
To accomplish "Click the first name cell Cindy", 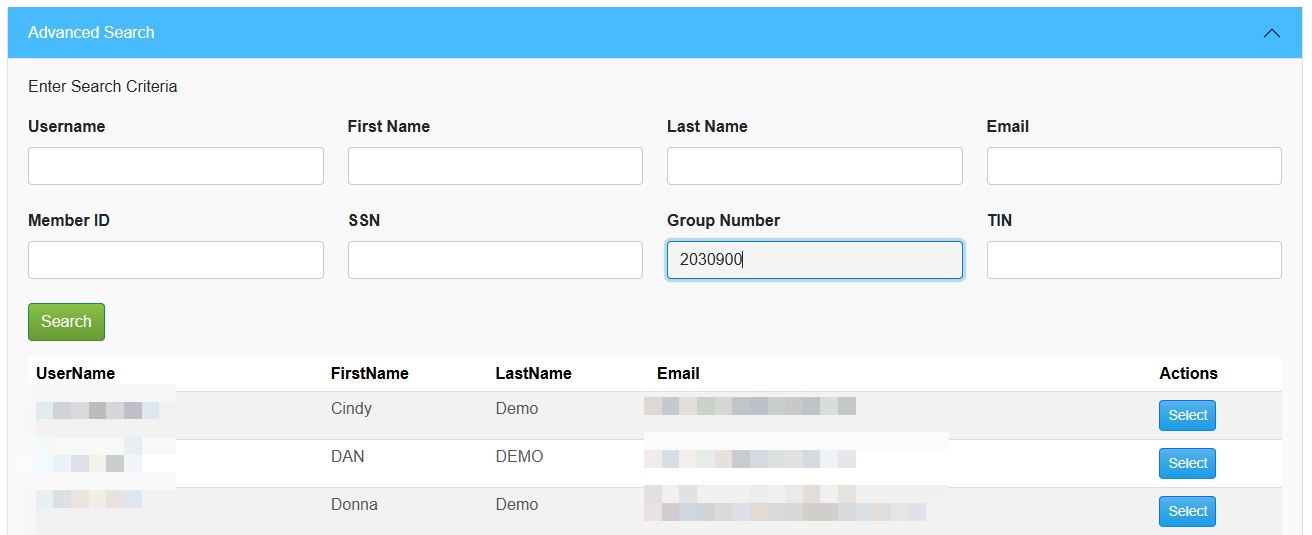I will click(x=351, y=408).
